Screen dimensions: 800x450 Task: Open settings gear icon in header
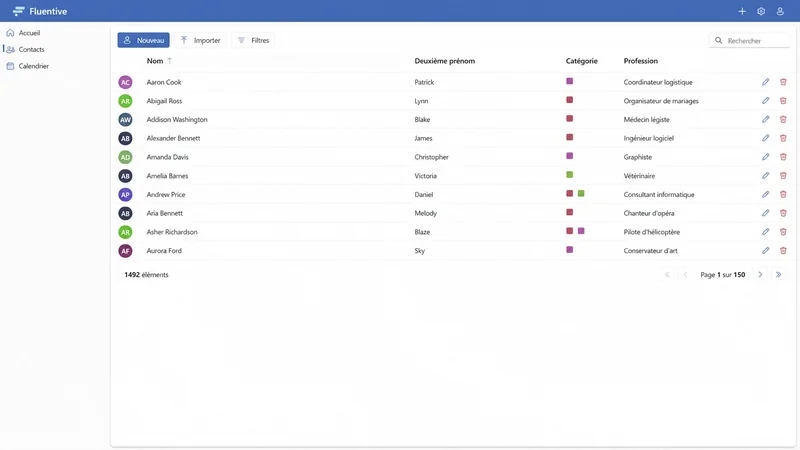tap(761, 11)
